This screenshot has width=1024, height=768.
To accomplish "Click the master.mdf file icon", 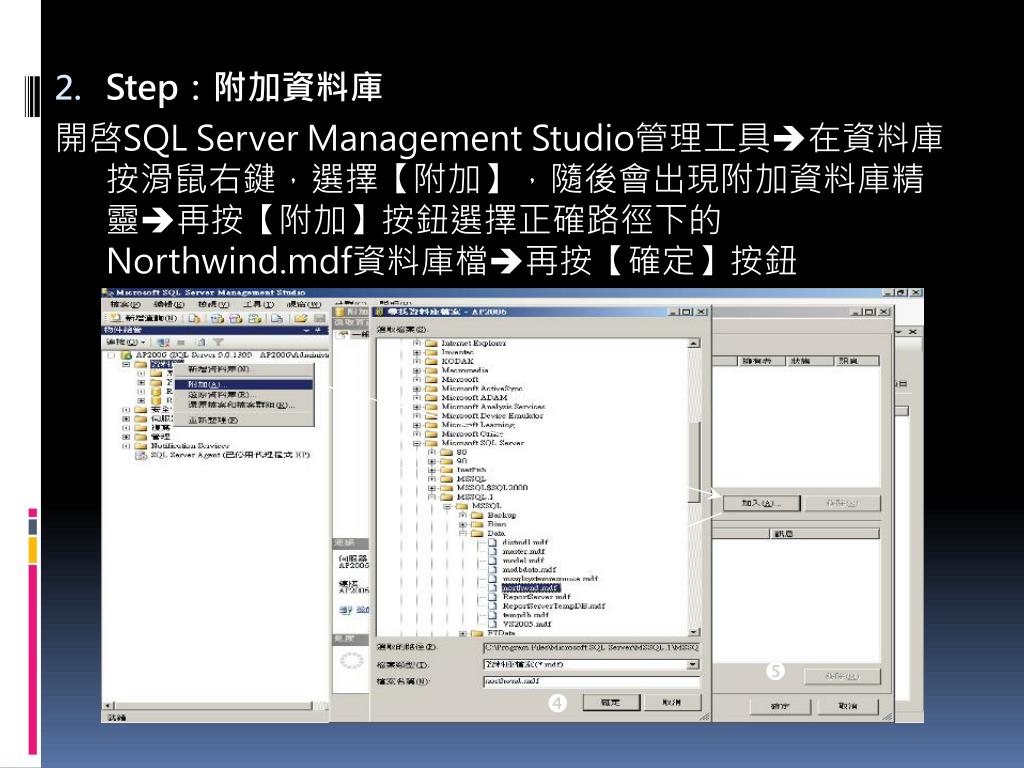I will tap(493, 551).
